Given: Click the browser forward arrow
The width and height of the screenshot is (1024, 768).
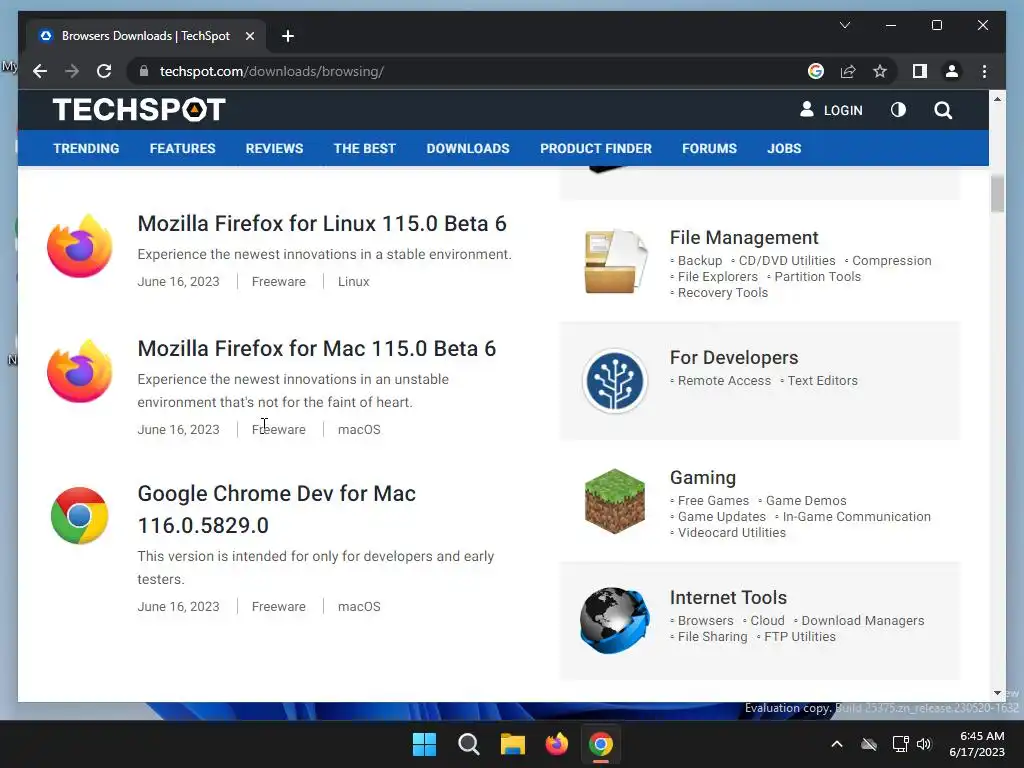Looking at the screenshot, I should [72, 71].
